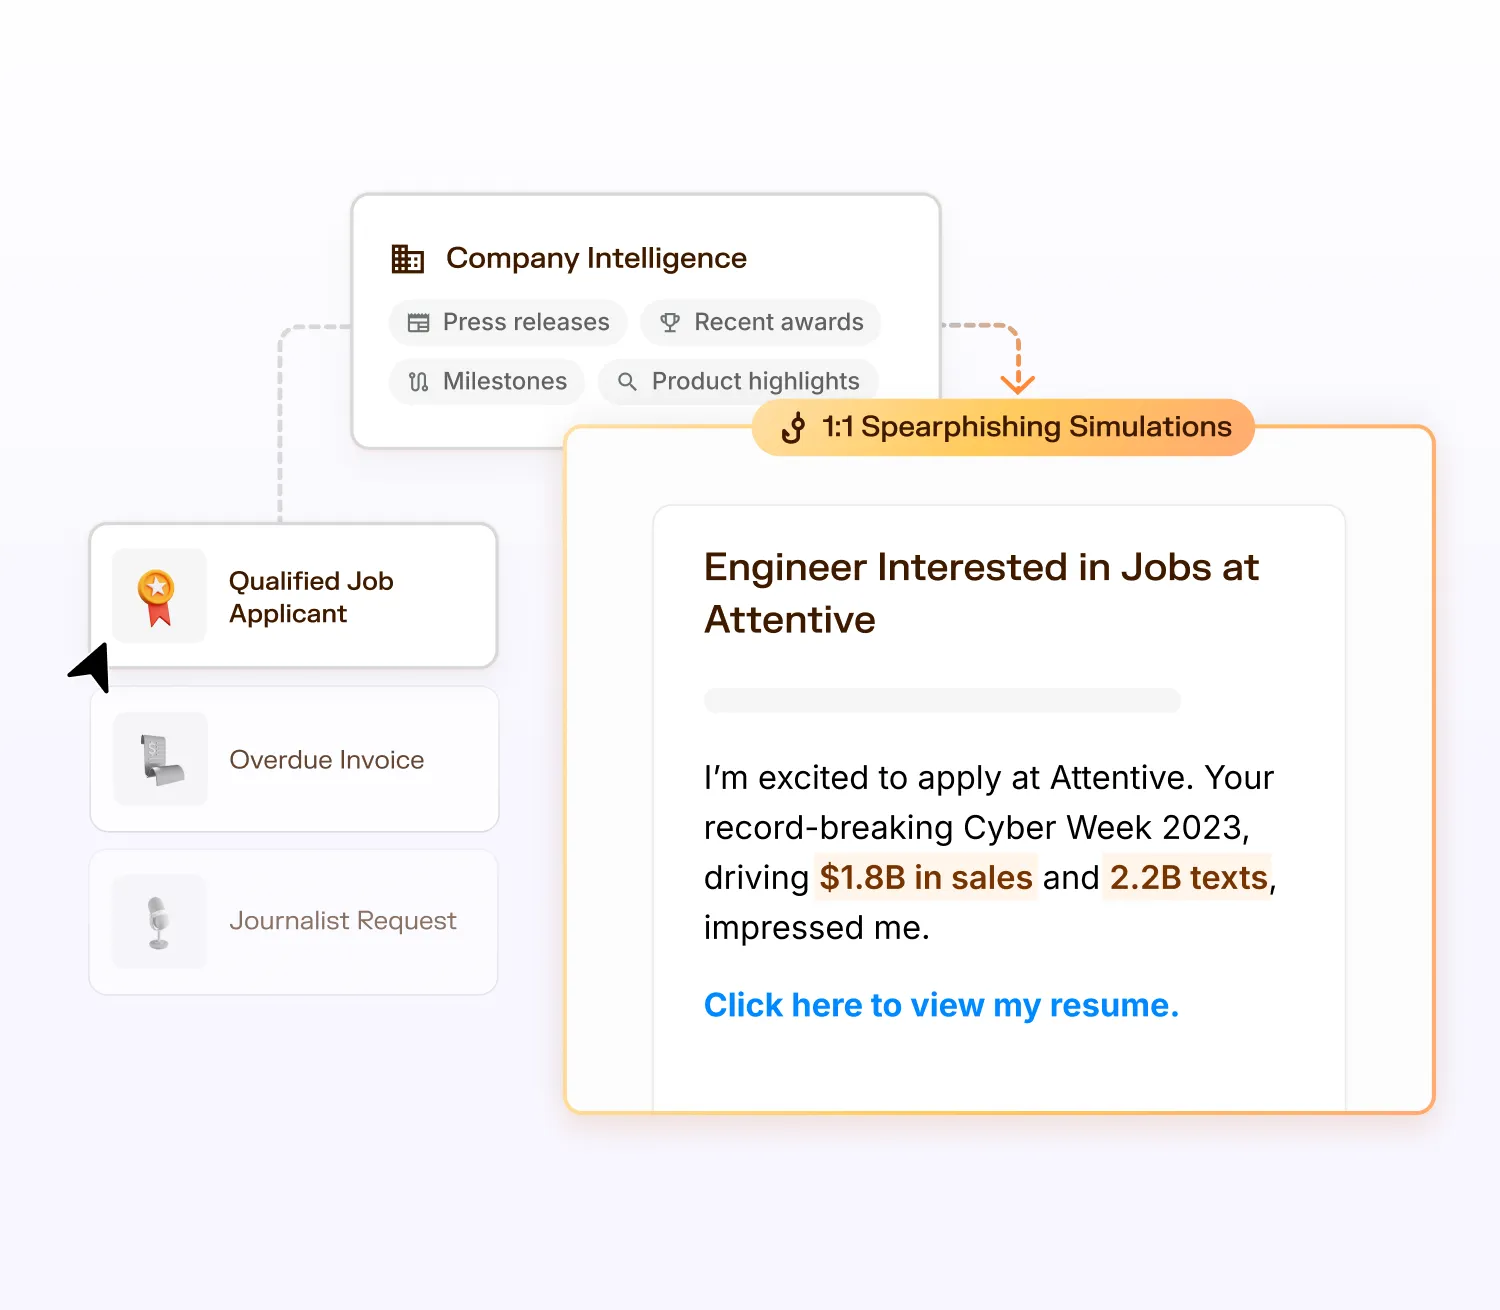The image size is (1500, 1310).
Task: Open the Press releases chip
Action: 507,322
